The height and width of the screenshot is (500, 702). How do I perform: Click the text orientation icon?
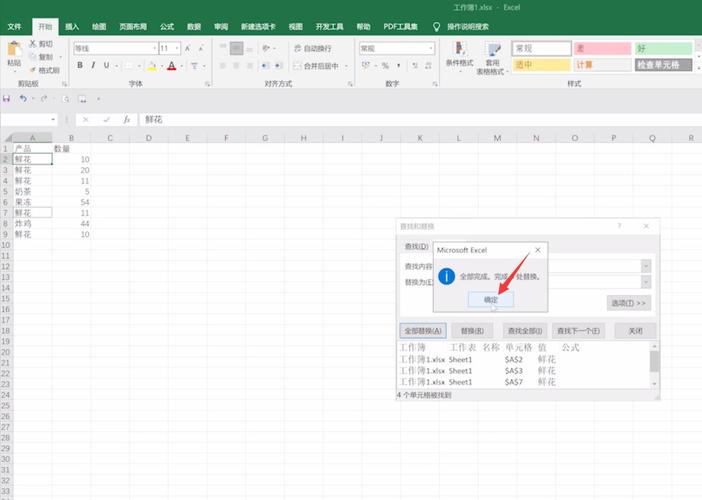[x=267, y=48]
